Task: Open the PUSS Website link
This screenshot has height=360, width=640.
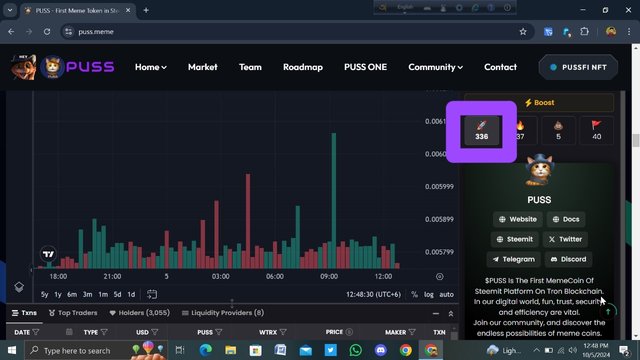Action: [518, 219]
